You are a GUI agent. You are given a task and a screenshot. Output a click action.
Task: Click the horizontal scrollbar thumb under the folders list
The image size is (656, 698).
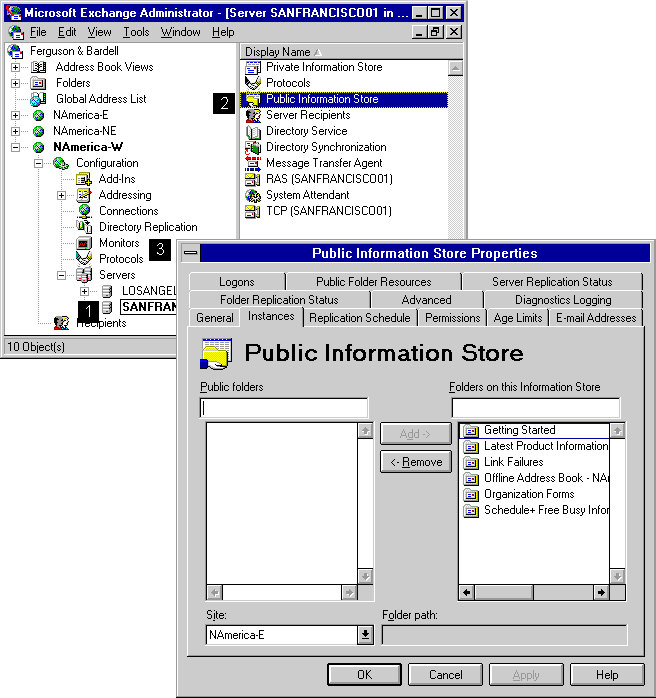[x=504, y=592]
